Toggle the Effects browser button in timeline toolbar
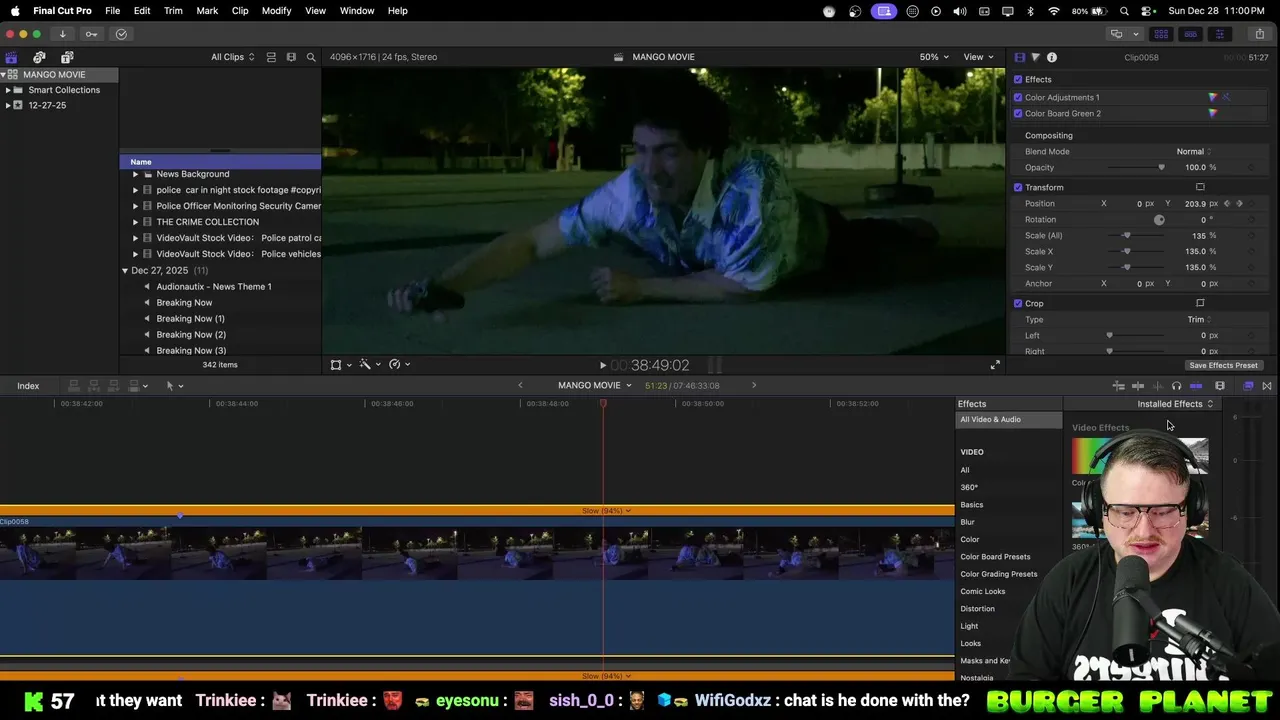Viewport: 1280px width, 720px height. tap(1248, 386)
